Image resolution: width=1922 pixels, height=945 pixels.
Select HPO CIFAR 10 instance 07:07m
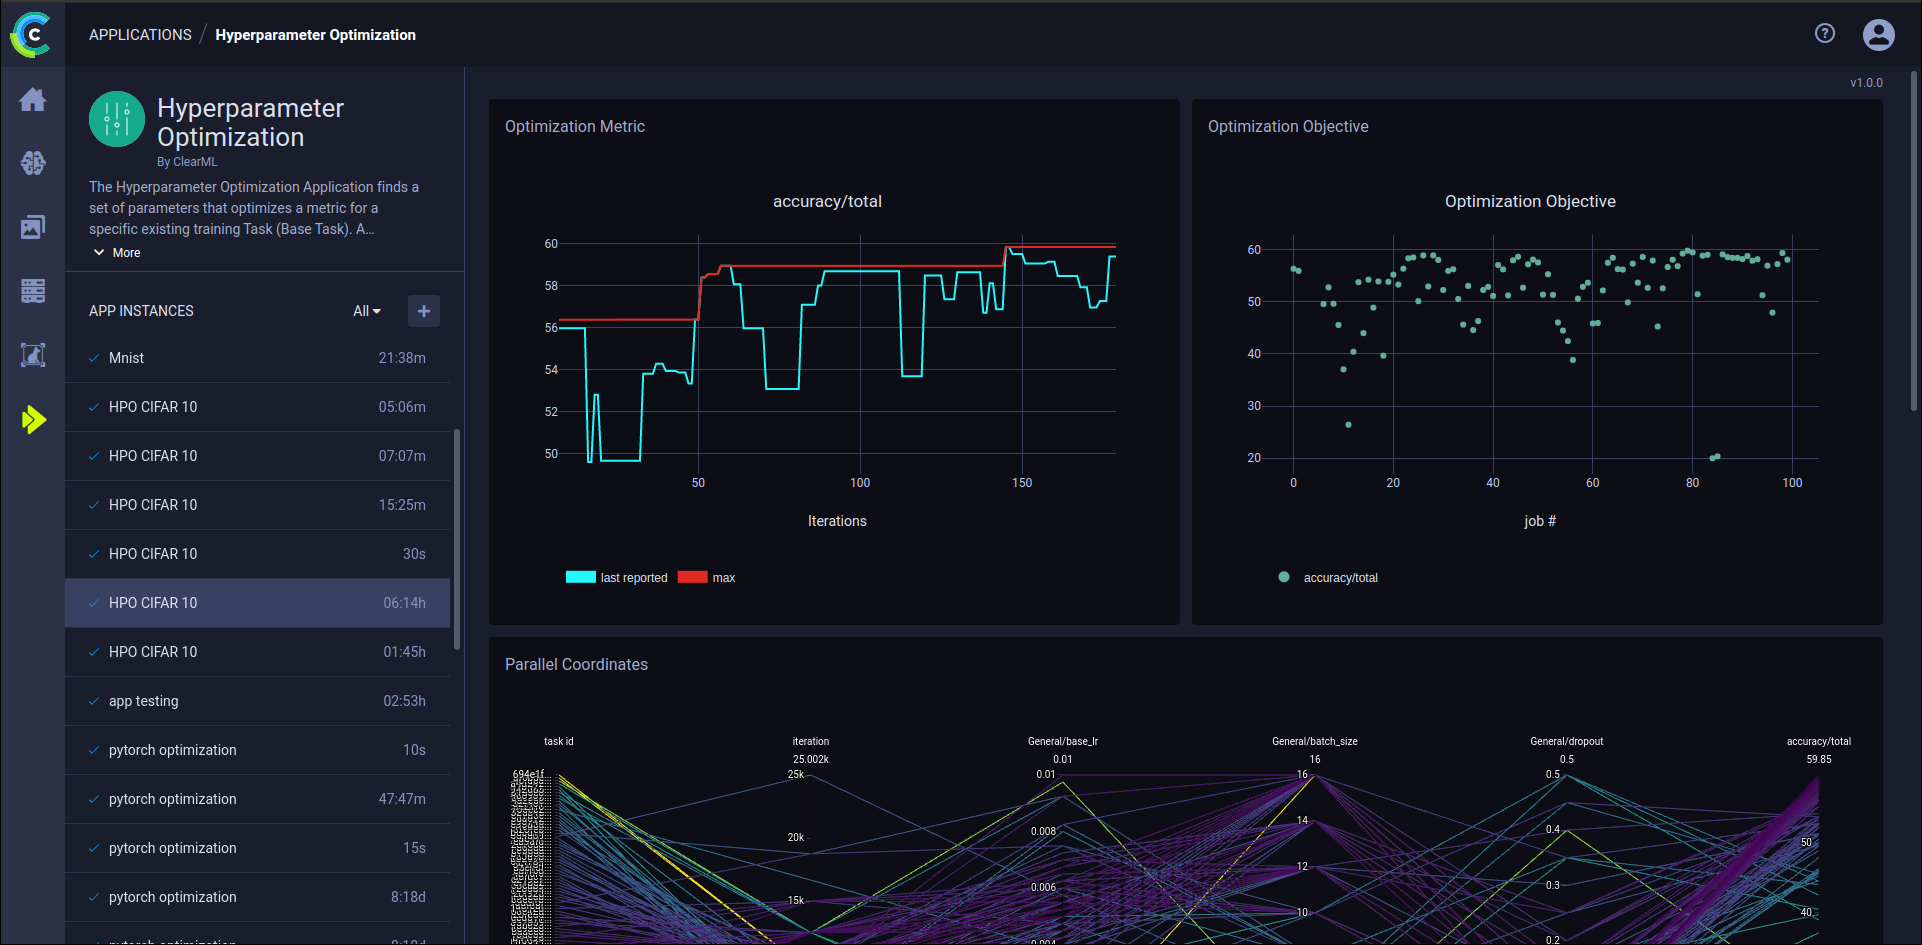coord(257,456)
